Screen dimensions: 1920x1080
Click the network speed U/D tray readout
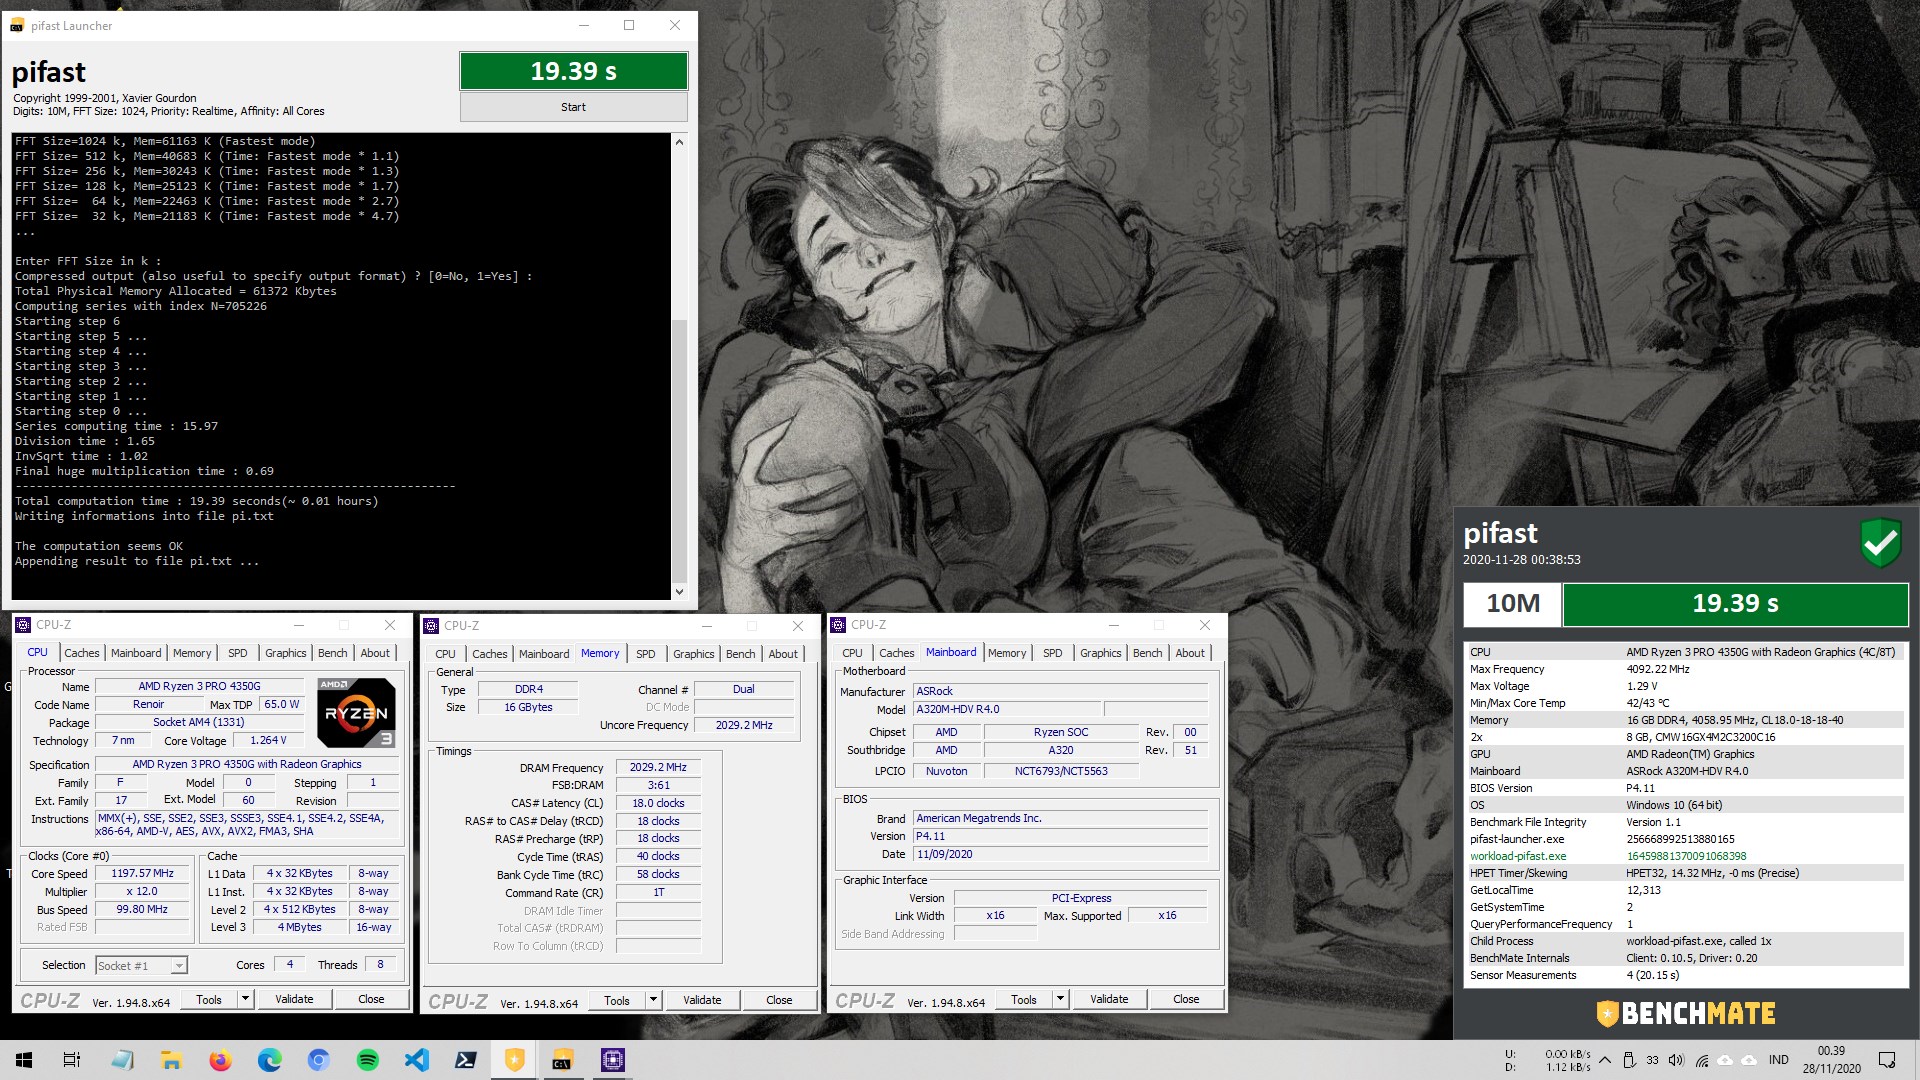[1548, 1060]
